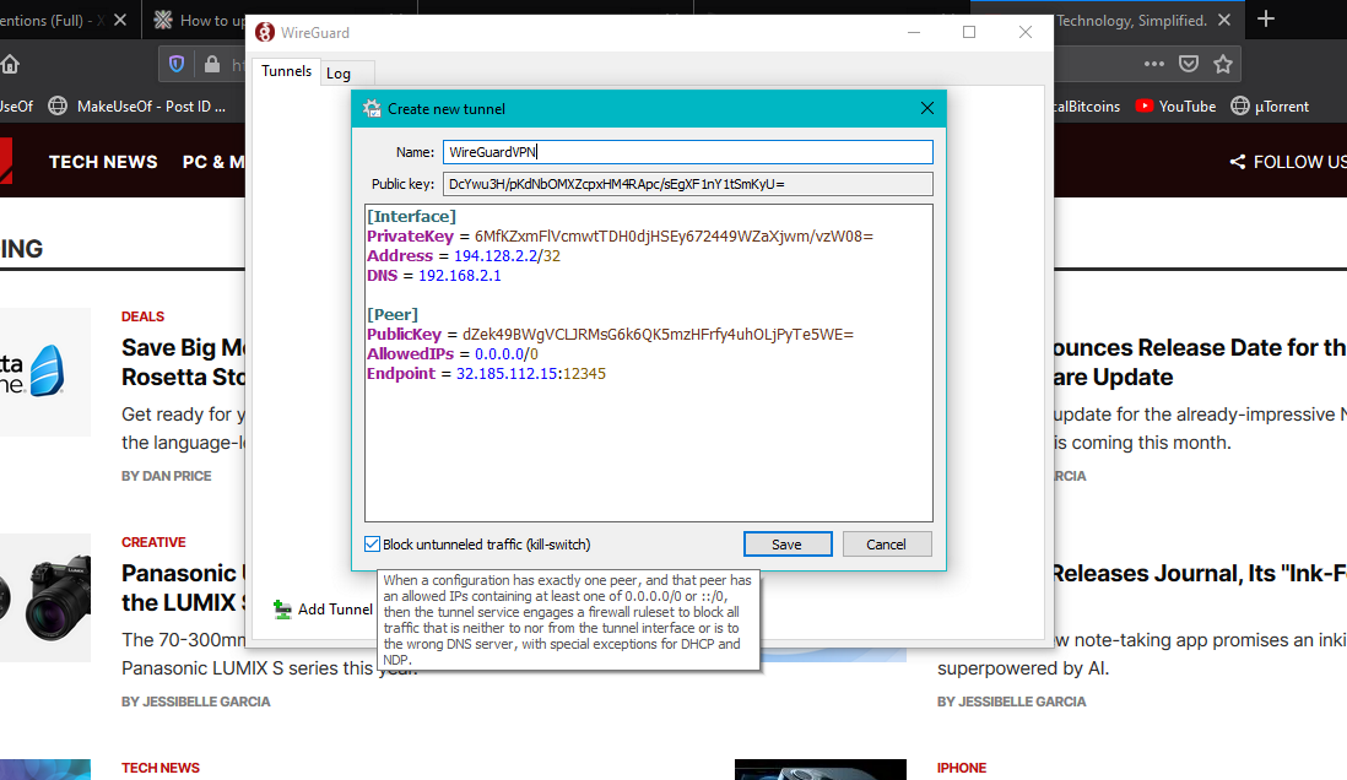Screen dimensions: 1347x780
Task: Click the Firefox tracking protection shield icon
Action: point(177,64)
